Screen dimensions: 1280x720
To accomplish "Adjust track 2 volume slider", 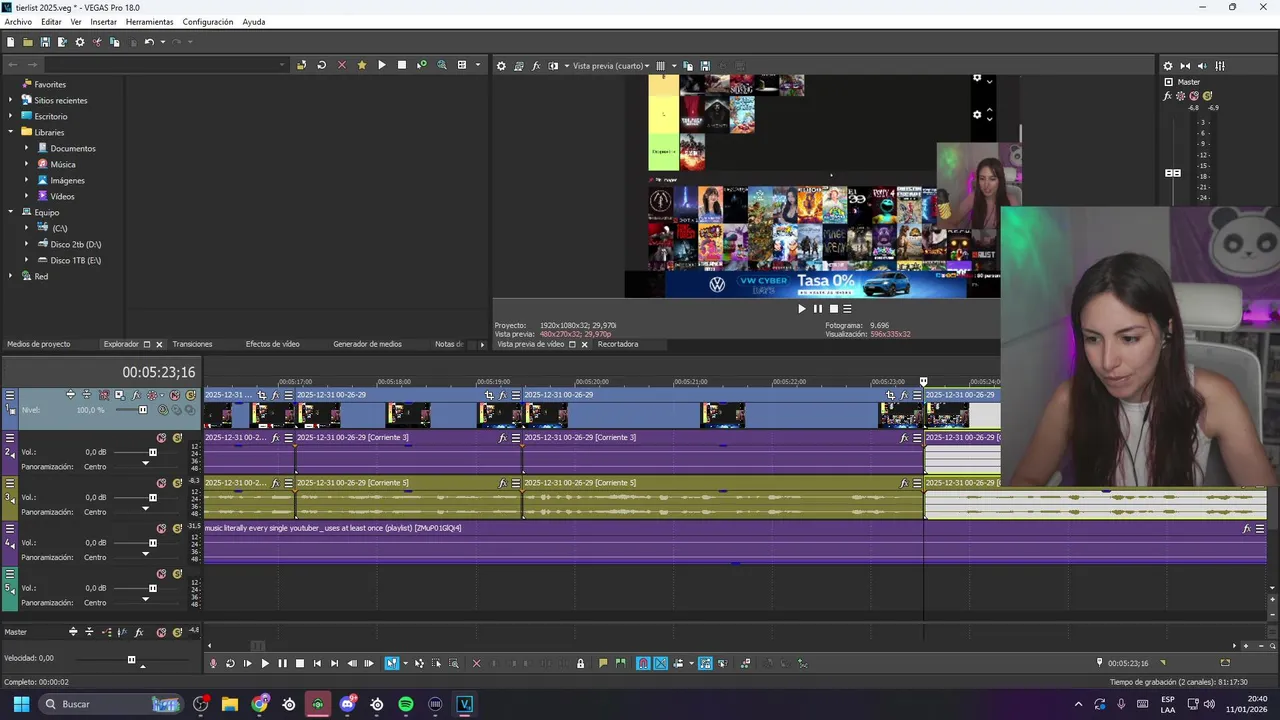I will tap(152, 452).
